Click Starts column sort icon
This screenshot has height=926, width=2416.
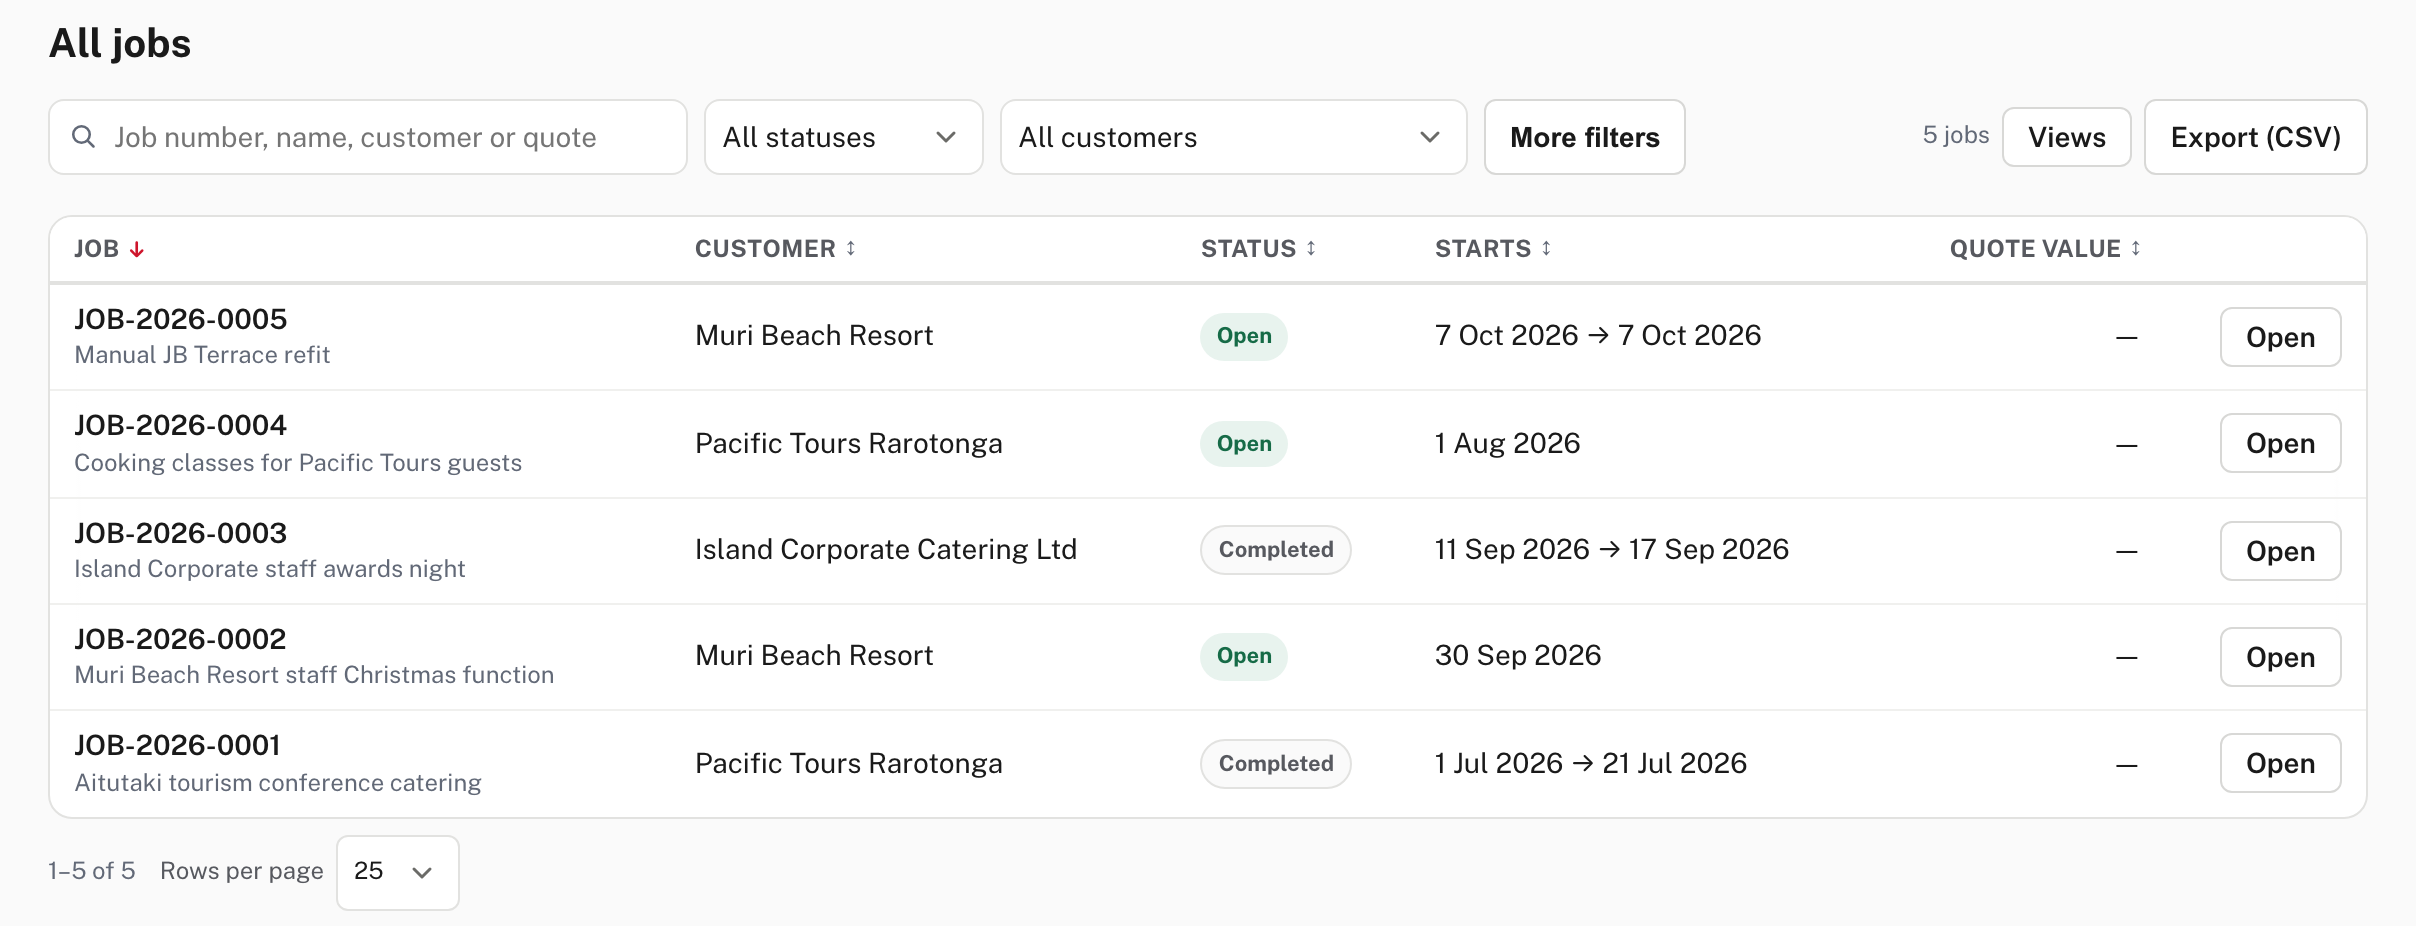1546,248
